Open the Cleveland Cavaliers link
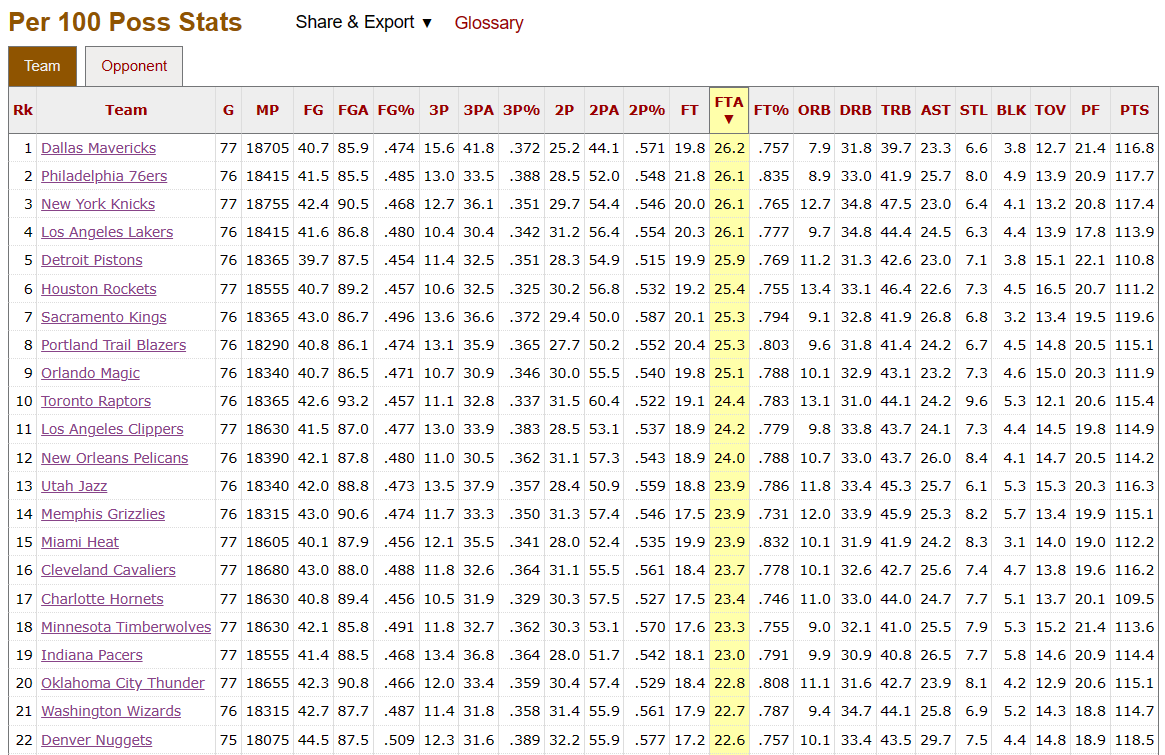The height and width of the screenshot is (755, 1165). point(108,570)
